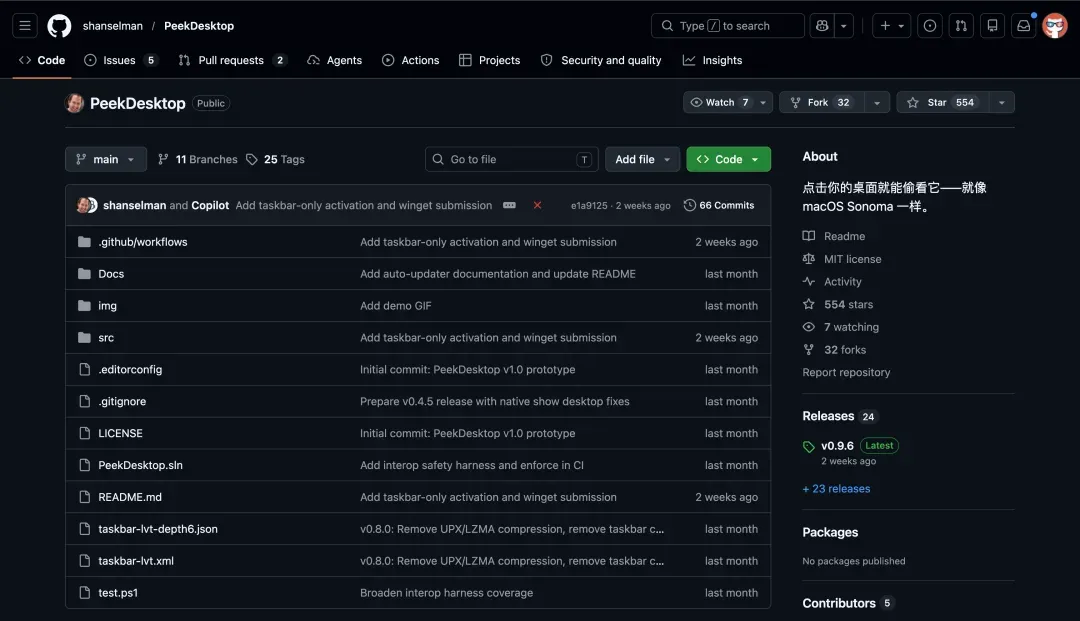
Task: Open the create new plus menu
Action: click(891, 25)
